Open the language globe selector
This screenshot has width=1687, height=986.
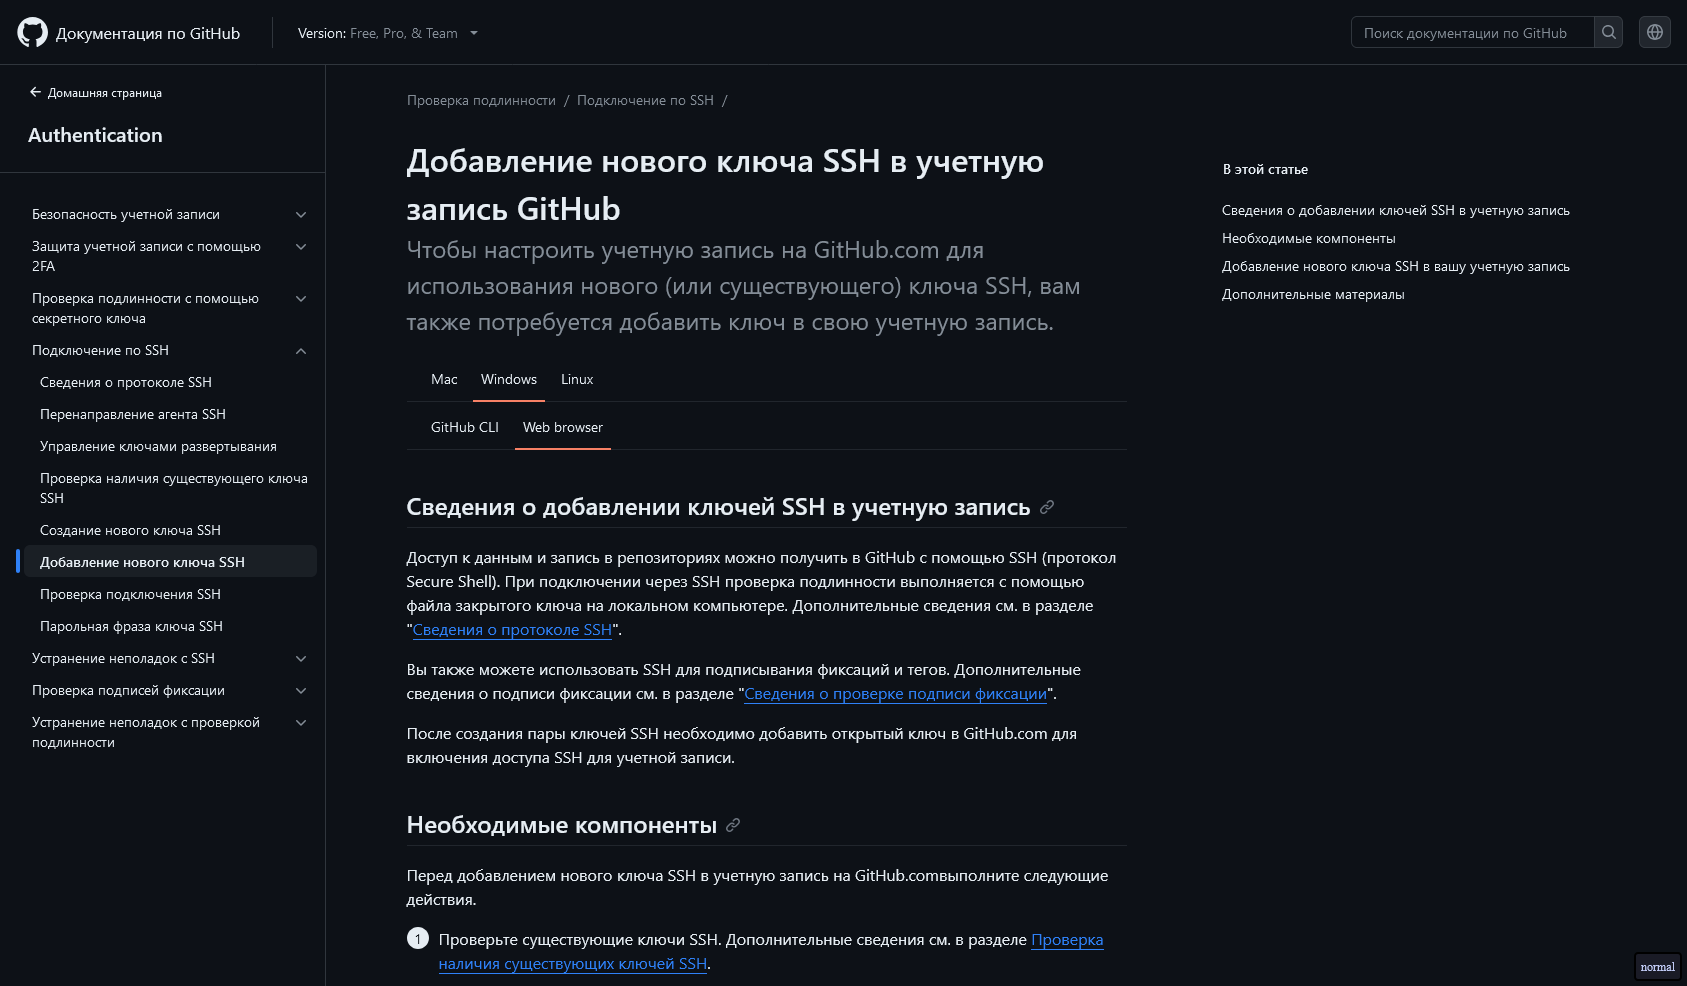[1655, 32]
